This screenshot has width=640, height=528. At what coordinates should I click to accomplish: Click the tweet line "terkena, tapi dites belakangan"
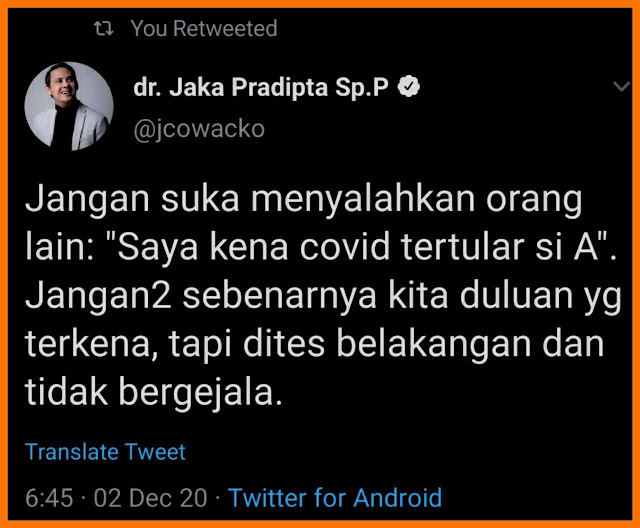coord(314,345)
